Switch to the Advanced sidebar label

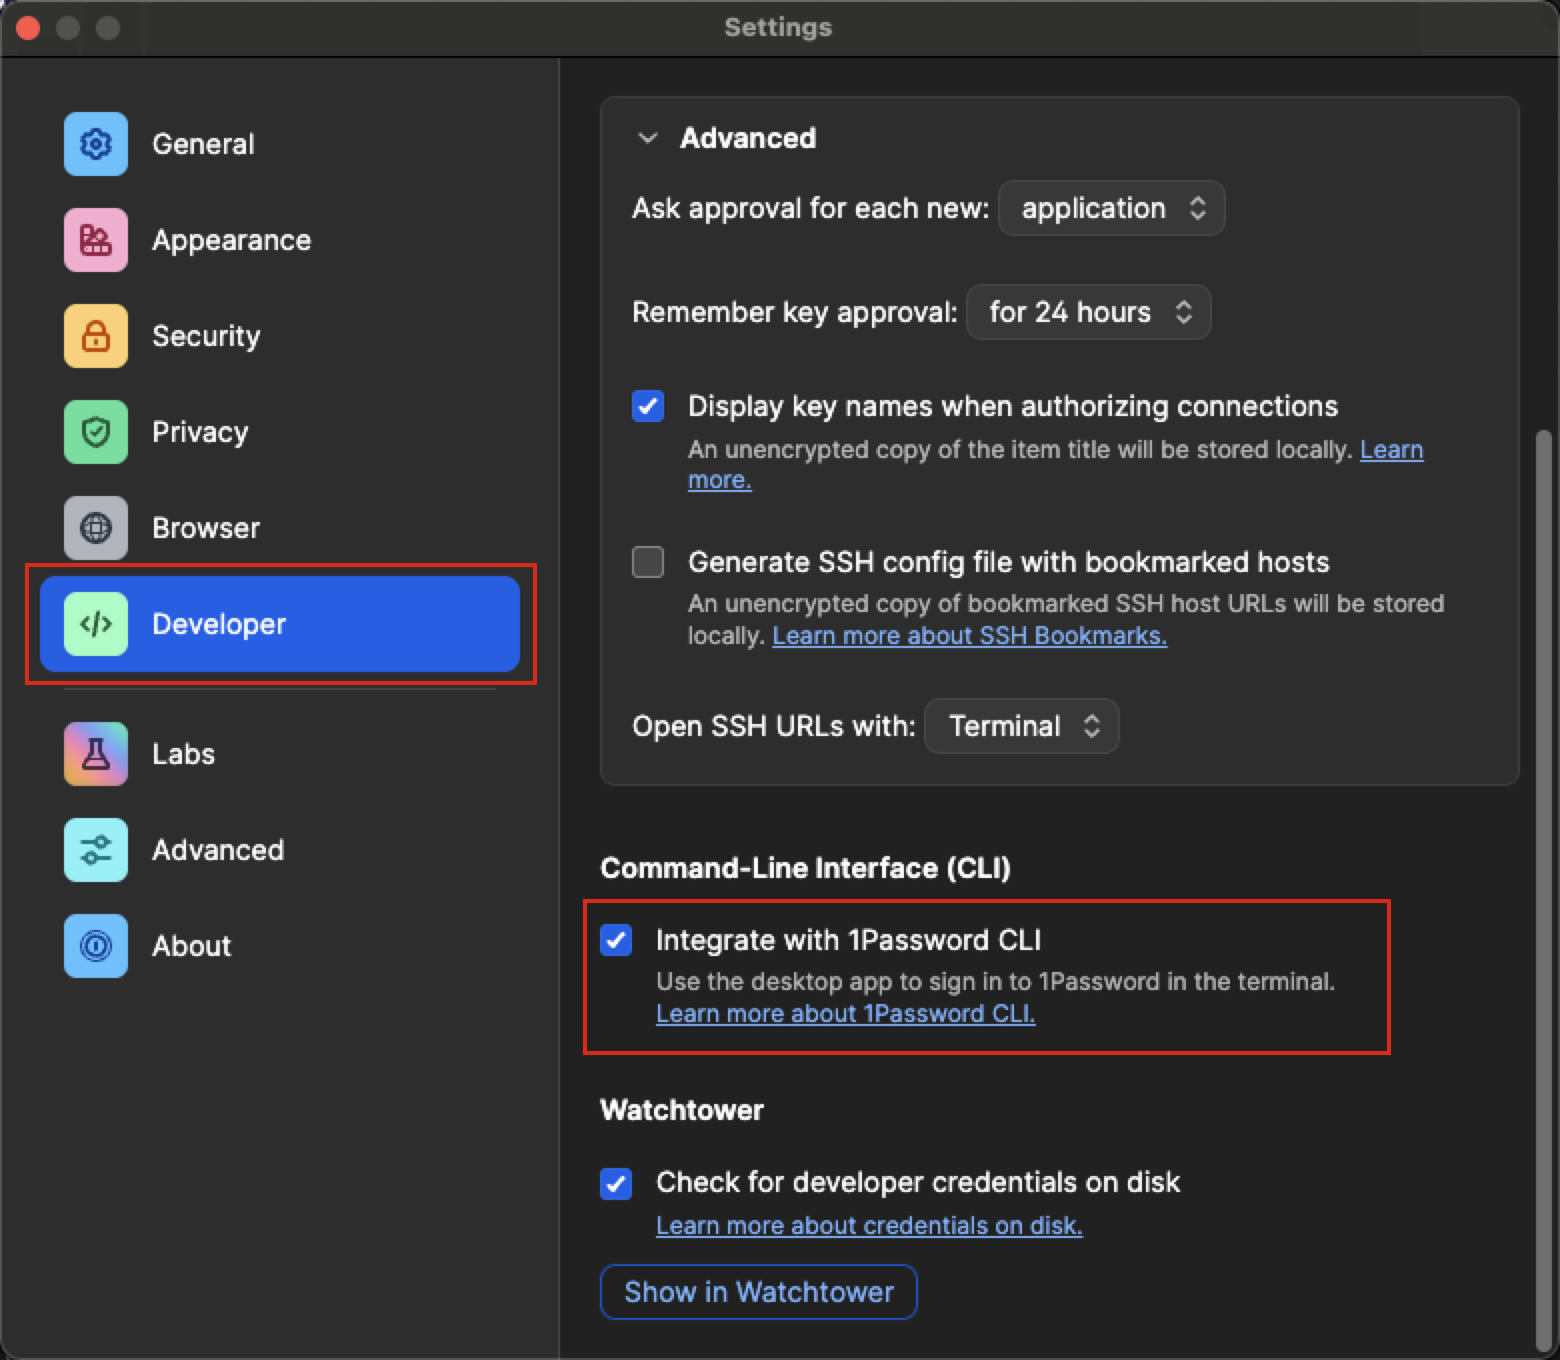point(218,850)
